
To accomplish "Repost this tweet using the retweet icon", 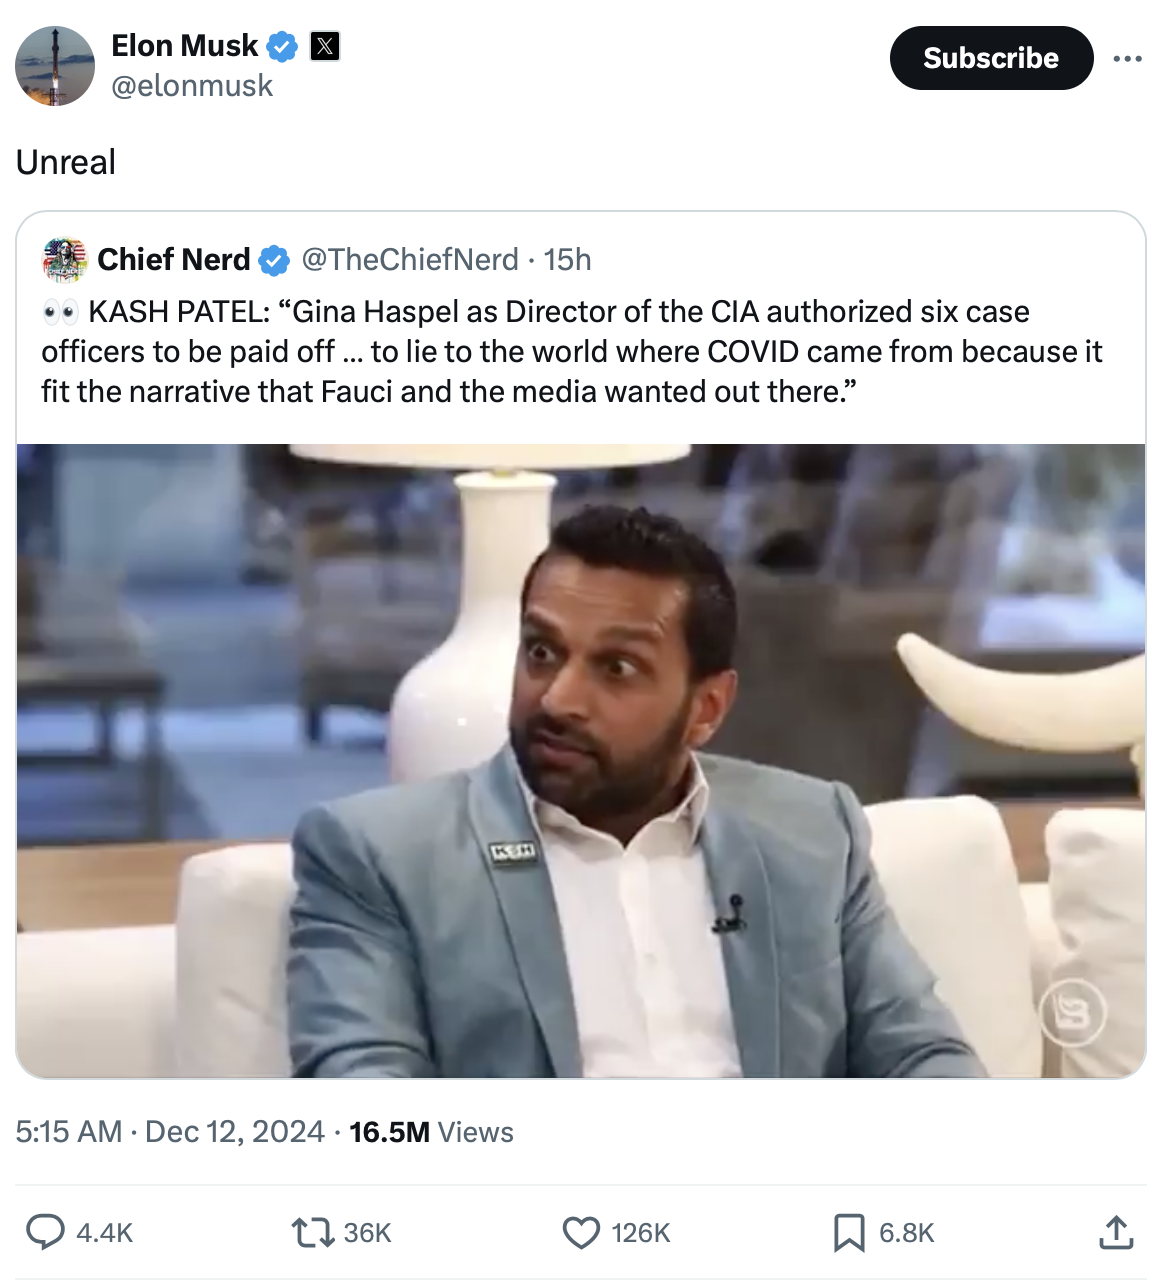I will tap(311, 1232).
